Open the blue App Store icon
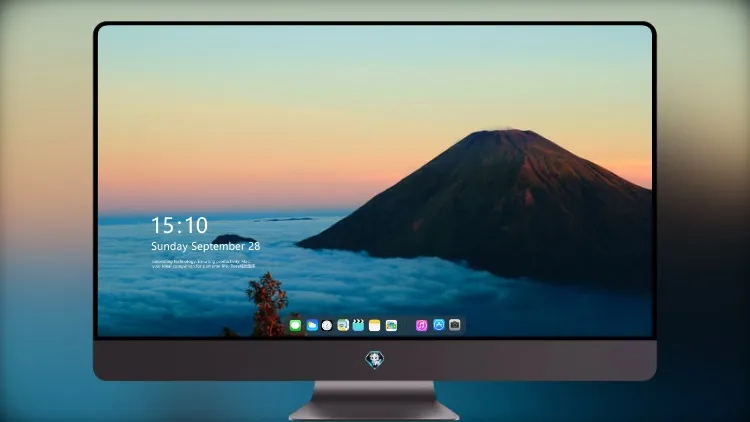 [439, 325]
